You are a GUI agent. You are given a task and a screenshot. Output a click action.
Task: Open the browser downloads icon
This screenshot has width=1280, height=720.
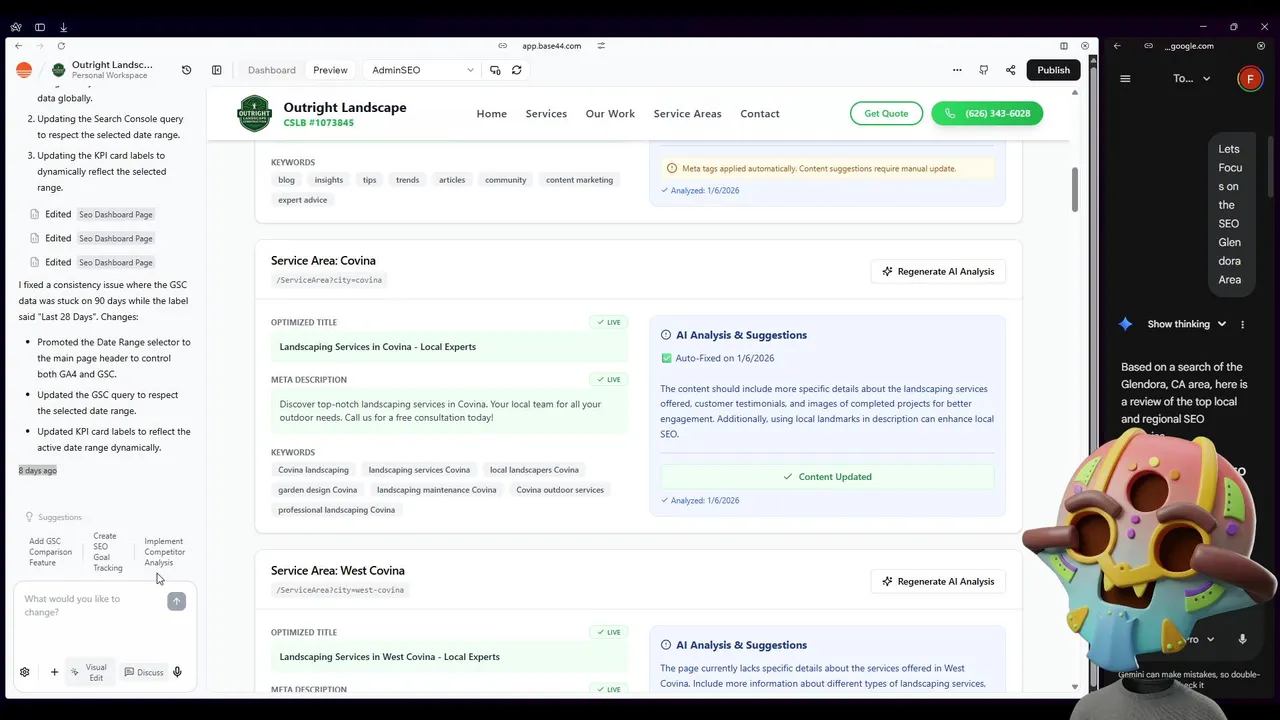point(63,27)
